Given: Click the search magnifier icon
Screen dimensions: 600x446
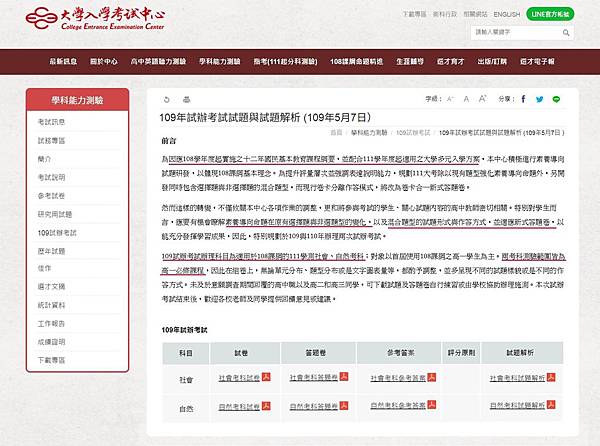Looking at the screenshot, I should pyautogui.click(x=566, y=33).
